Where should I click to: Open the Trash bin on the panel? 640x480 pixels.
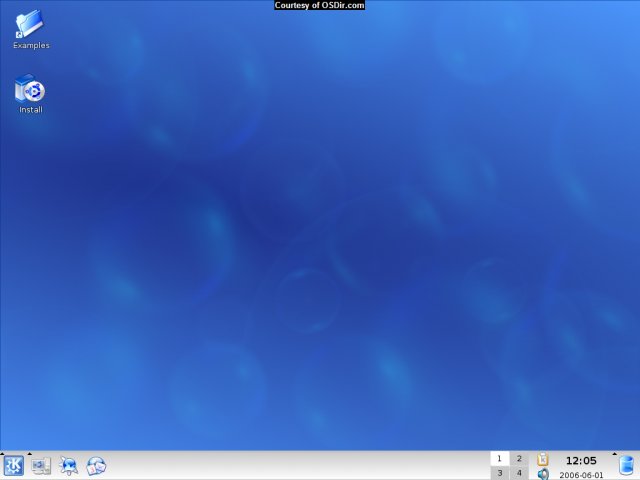coord(626,466)
